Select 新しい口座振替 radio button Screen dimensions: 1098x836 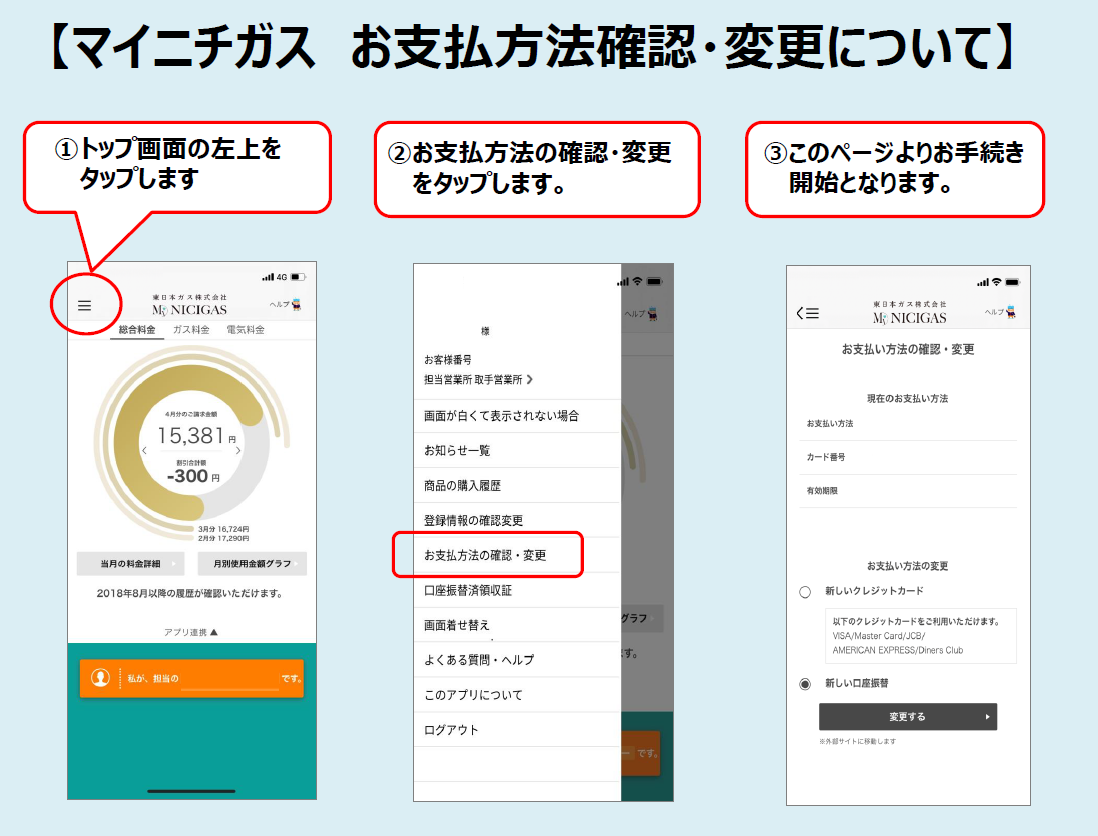805,684
